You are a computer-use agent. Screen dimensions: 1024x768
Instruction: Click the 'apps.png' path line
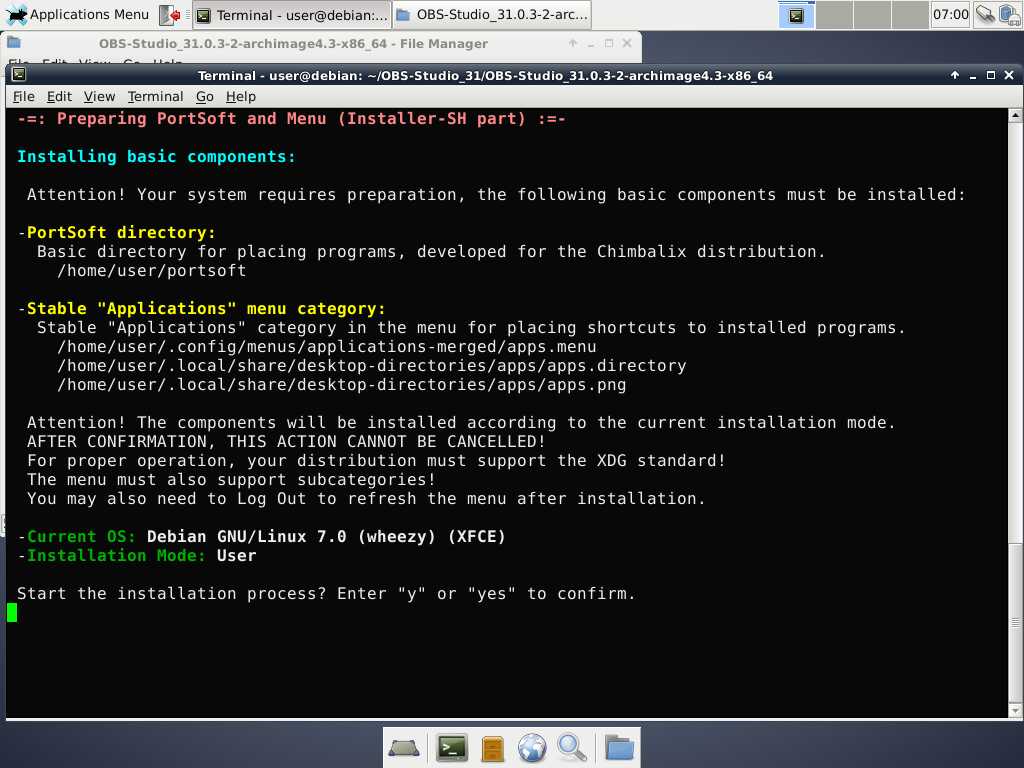coord(342,385)
